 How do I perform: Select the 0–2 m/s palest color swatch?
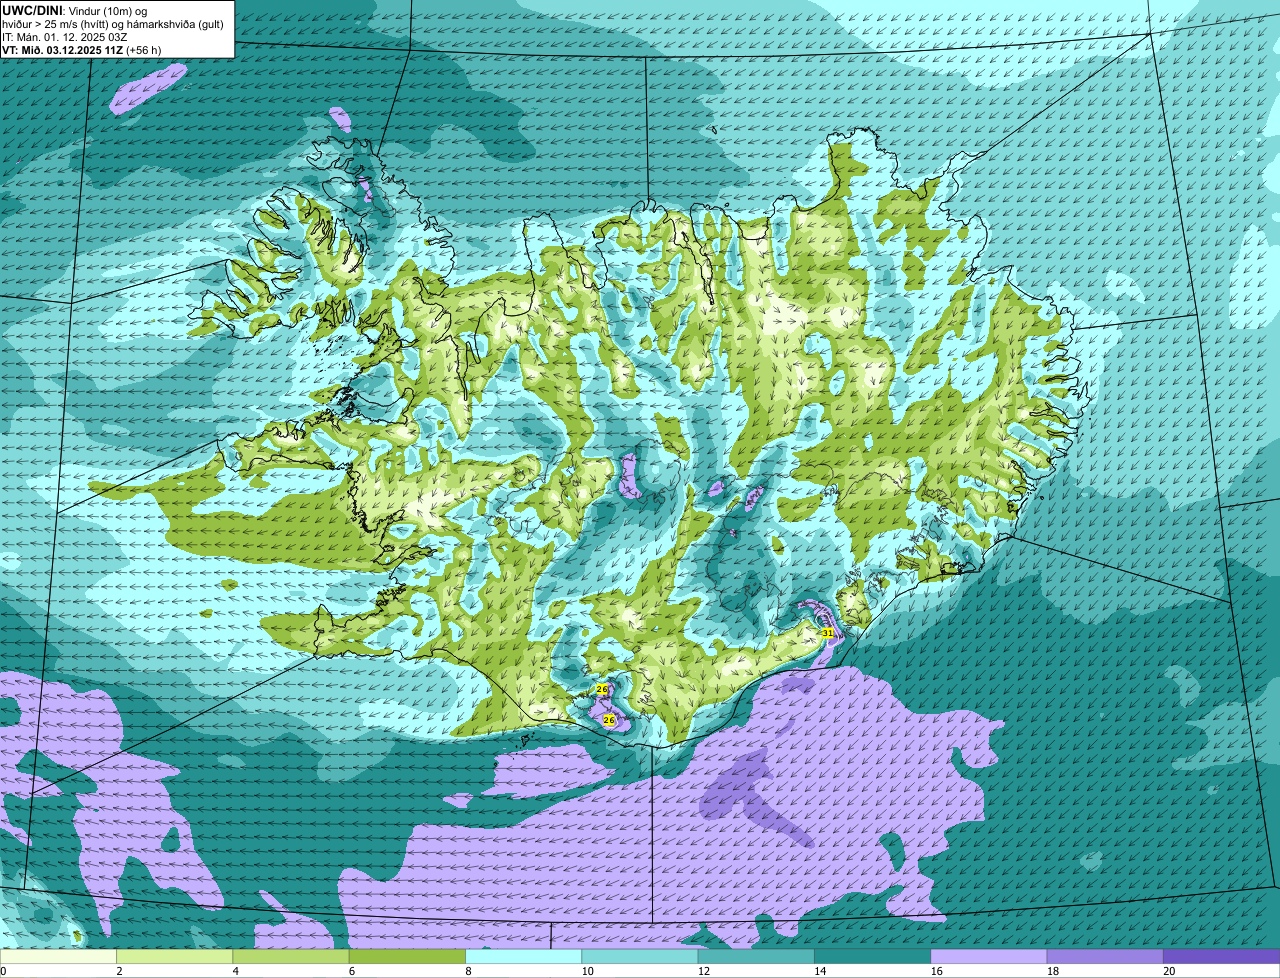click(x=58, y=957)
